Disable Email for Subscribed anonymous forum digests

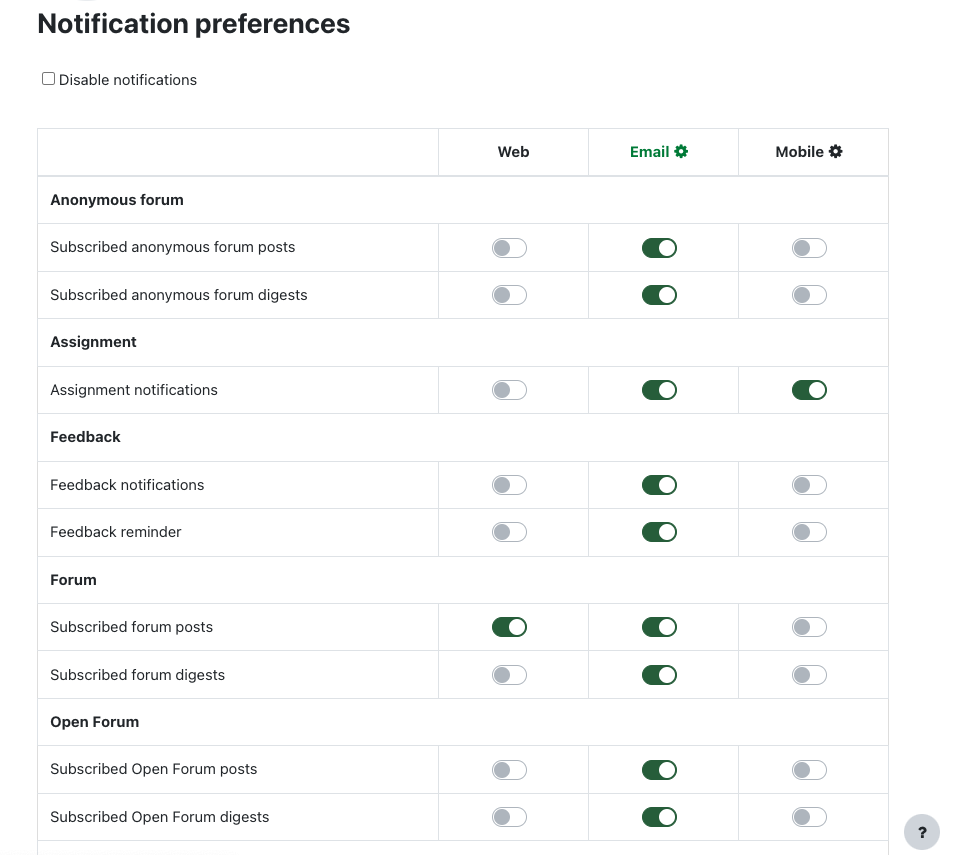(x=659, y=295)
